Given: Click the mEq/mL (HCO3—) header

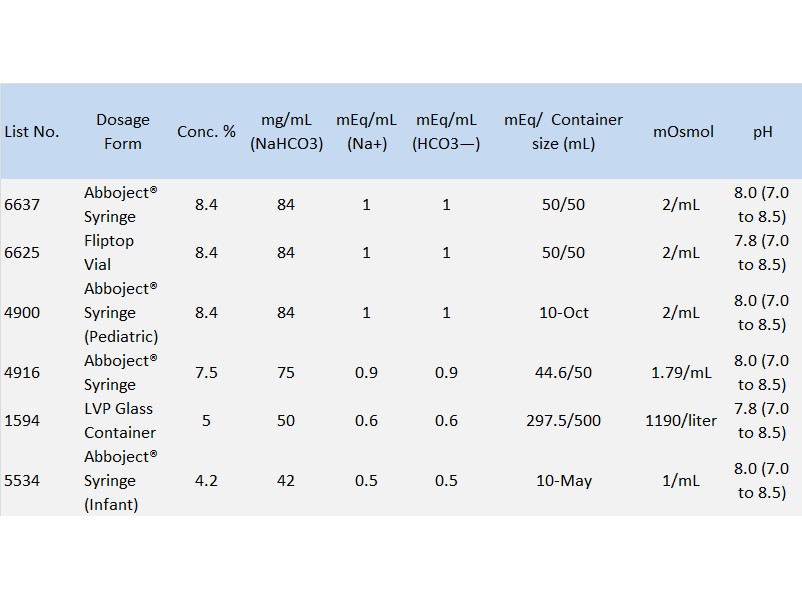Looking at the screenshot, I should (x=446, y=131).
